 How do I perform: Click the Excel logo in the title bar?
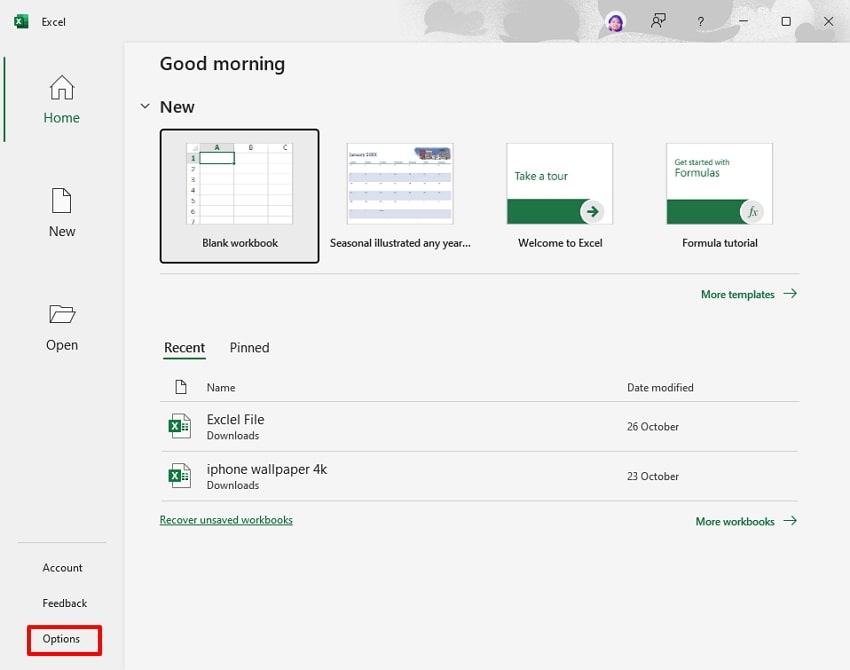pyautogui.click(x=20, y=20)
